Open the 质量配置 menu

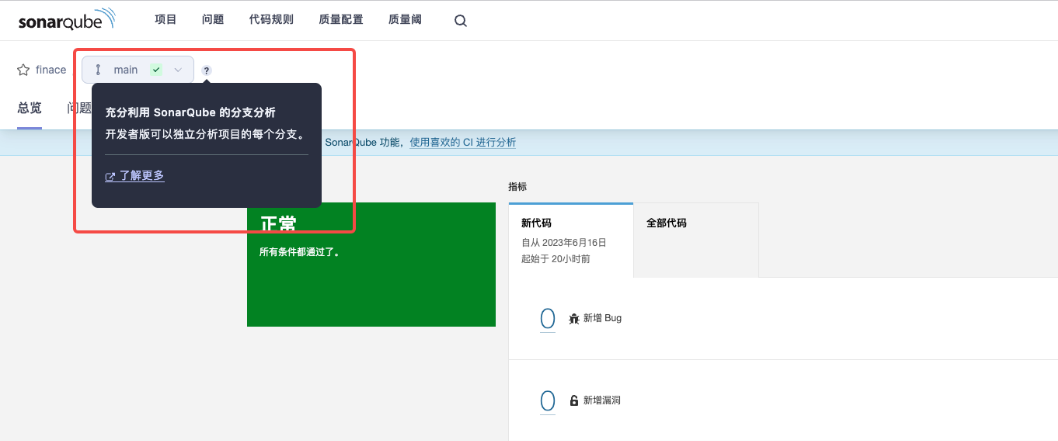click(x=341, y=20)
